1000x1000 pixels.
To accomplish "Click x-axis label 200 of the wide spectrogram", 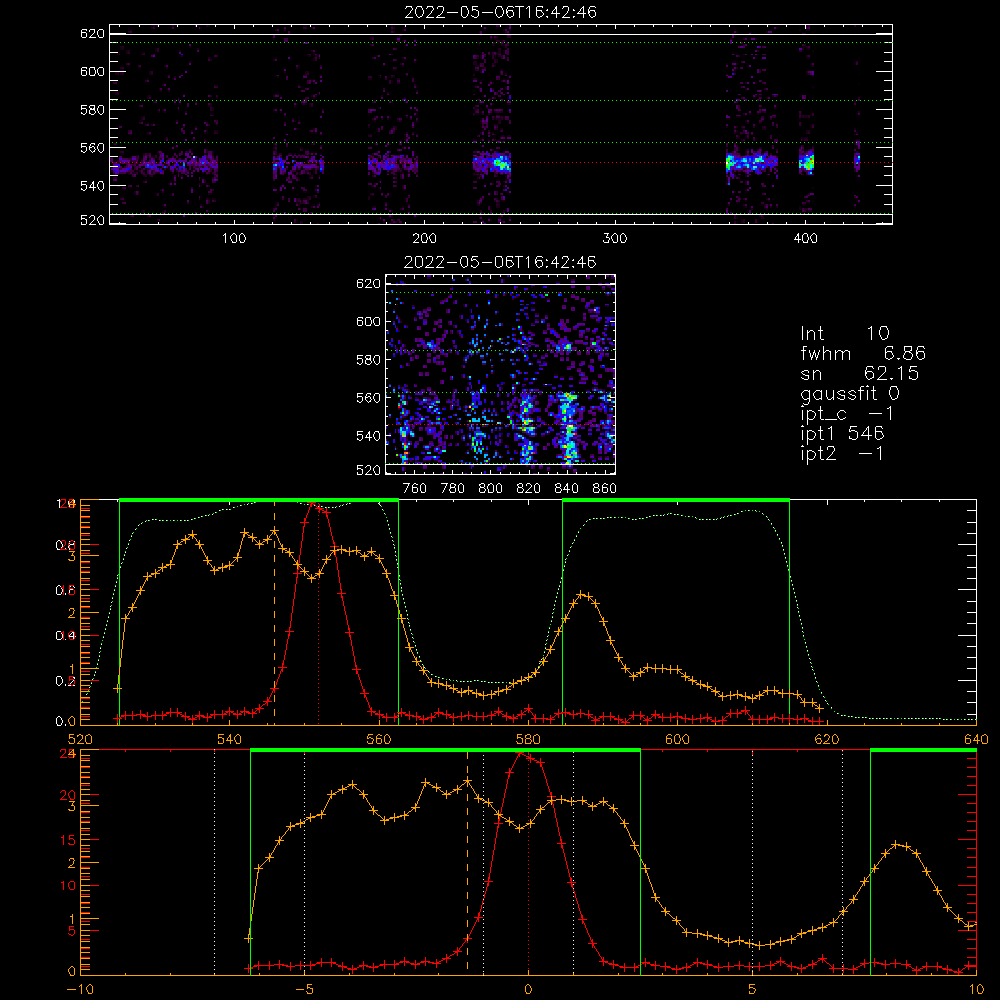I will click(x=424, y=239).
